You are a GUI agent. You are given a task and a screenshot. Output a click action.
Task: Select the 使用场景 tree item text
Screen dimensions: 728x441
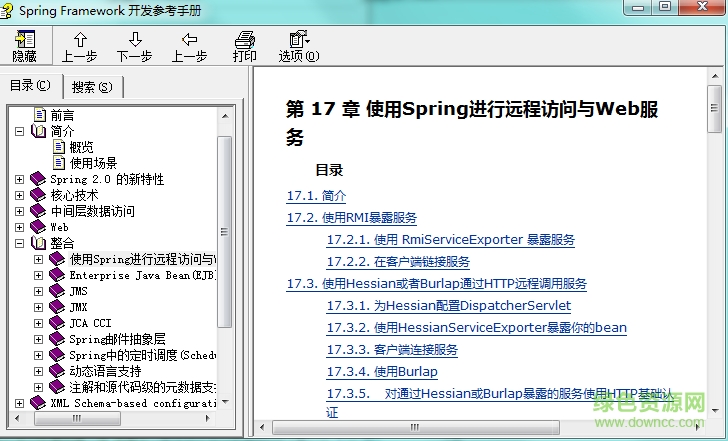coord(93,163)
